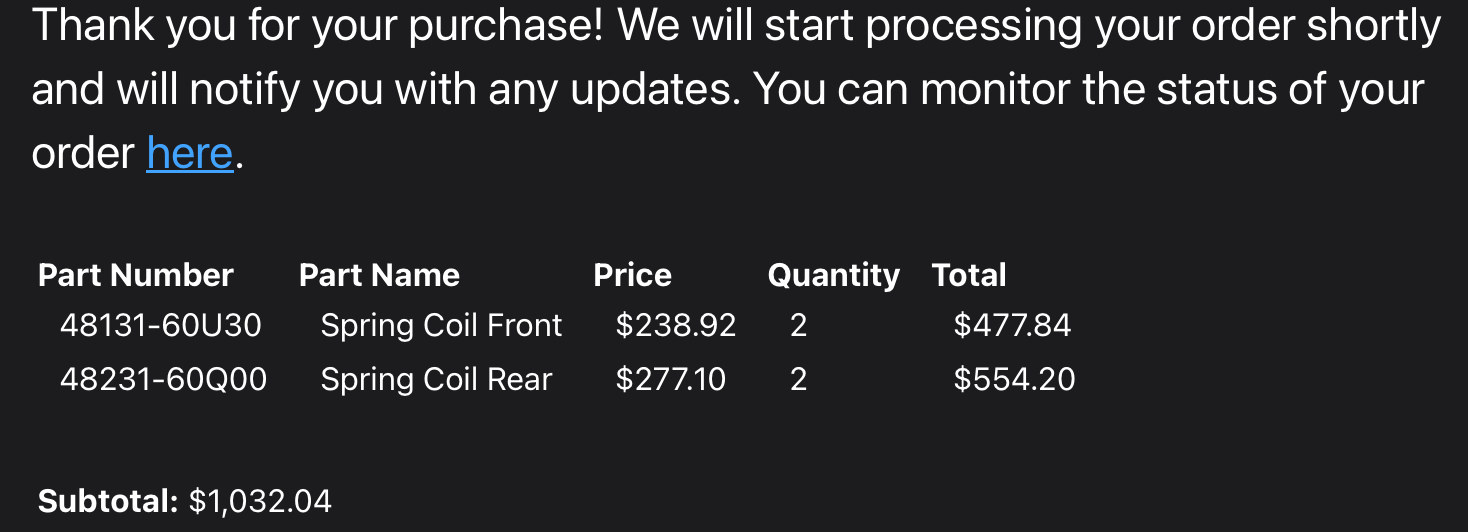Click quantity 2 for Spring Coil Rear
This screenshot has height=532, width=1468.
(798, 379)
